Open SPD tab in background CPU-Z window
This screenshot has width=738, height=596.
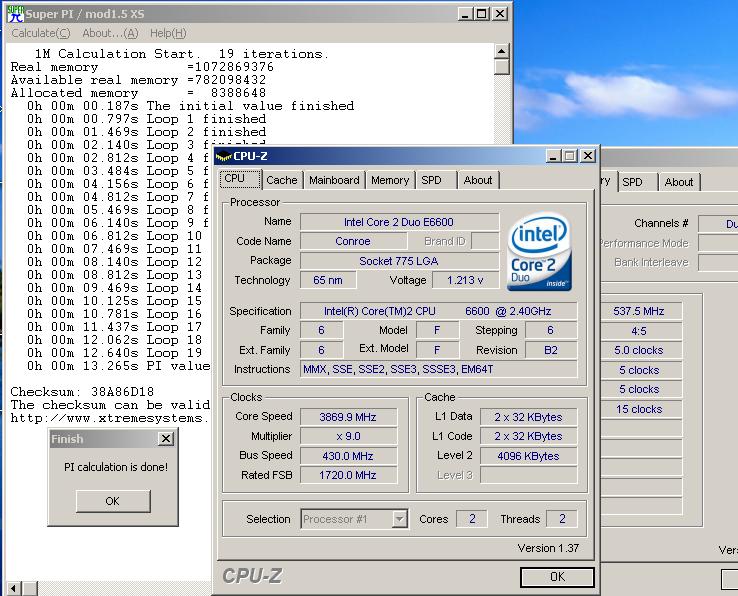point(637,182)
